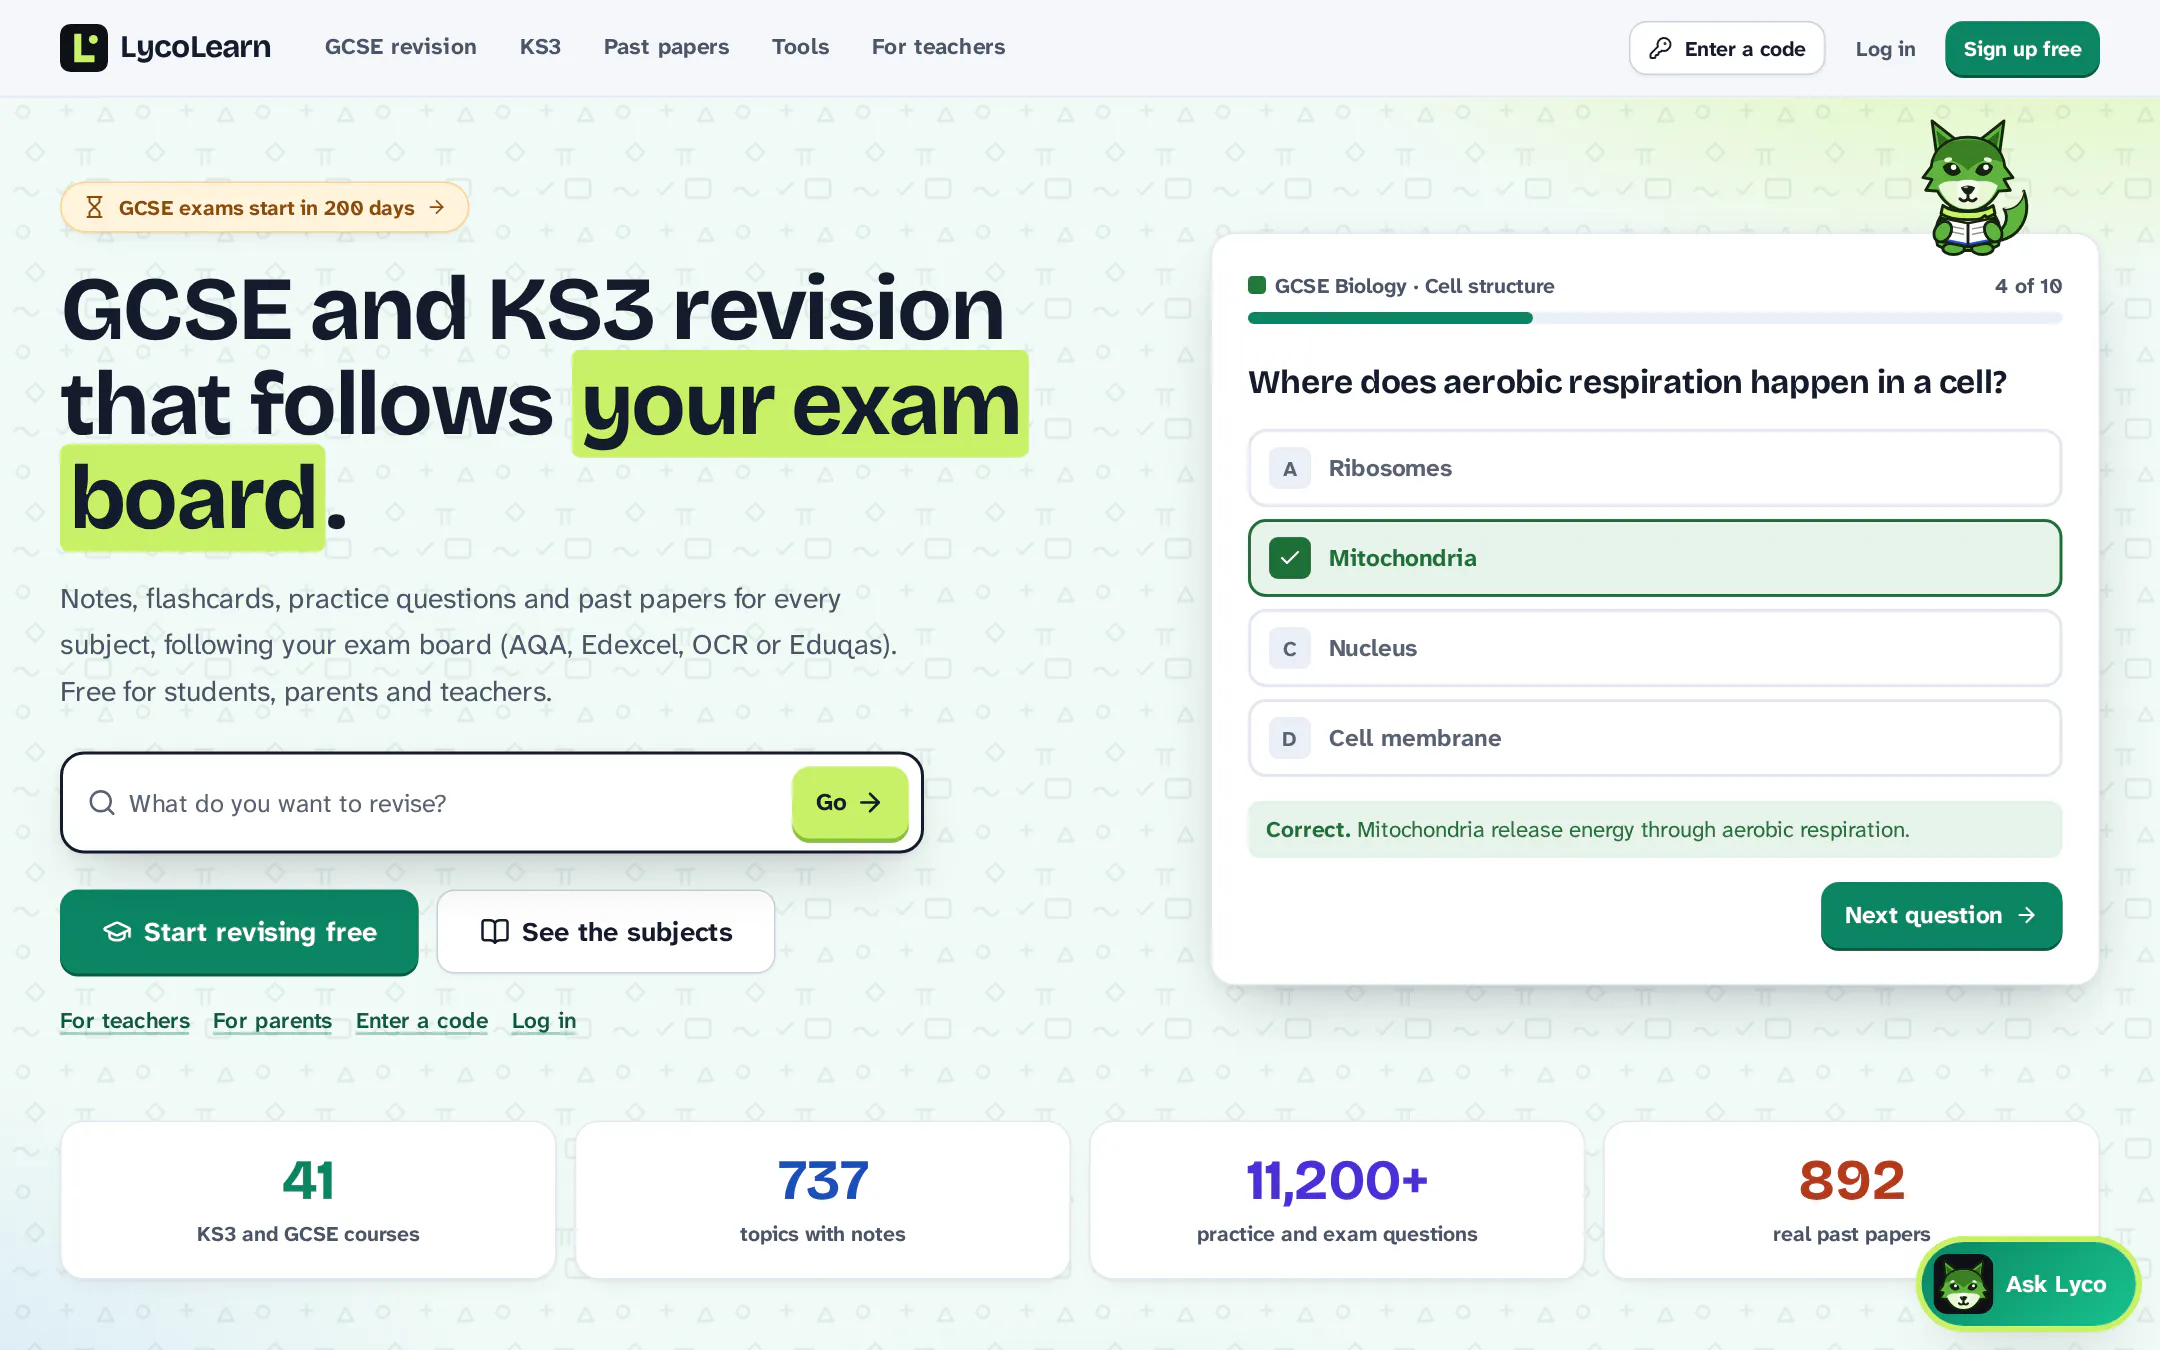Click the letter A answer badge
The height and width of the screenshot is (1350, 2160).
coord(1290,468)
